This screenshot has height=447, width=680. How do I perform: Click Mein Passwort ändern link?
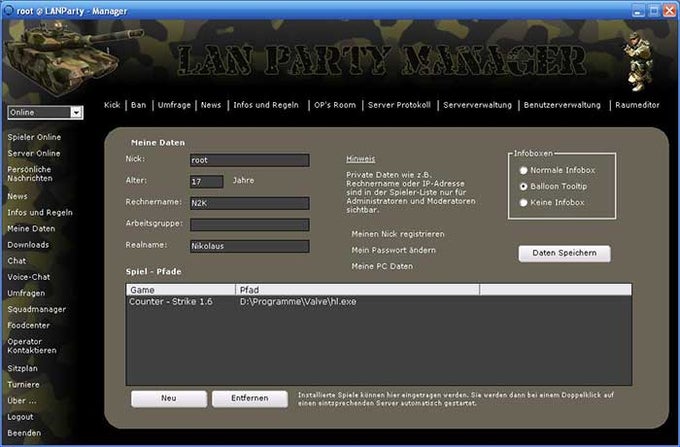click(x=393, y=250)
